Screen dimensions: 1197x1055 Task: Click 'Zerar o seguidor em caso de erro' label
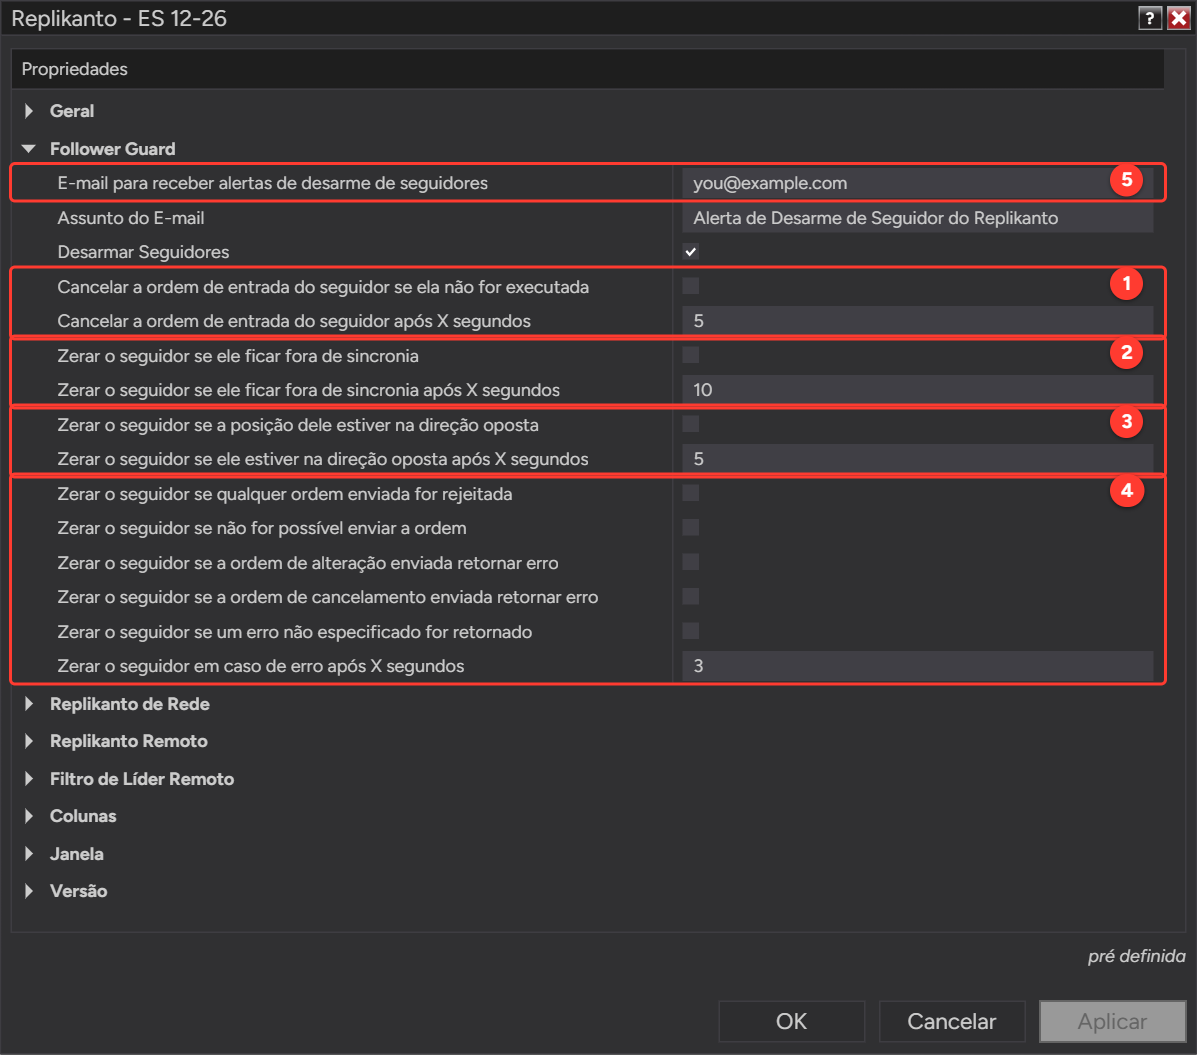pos(260,666)
